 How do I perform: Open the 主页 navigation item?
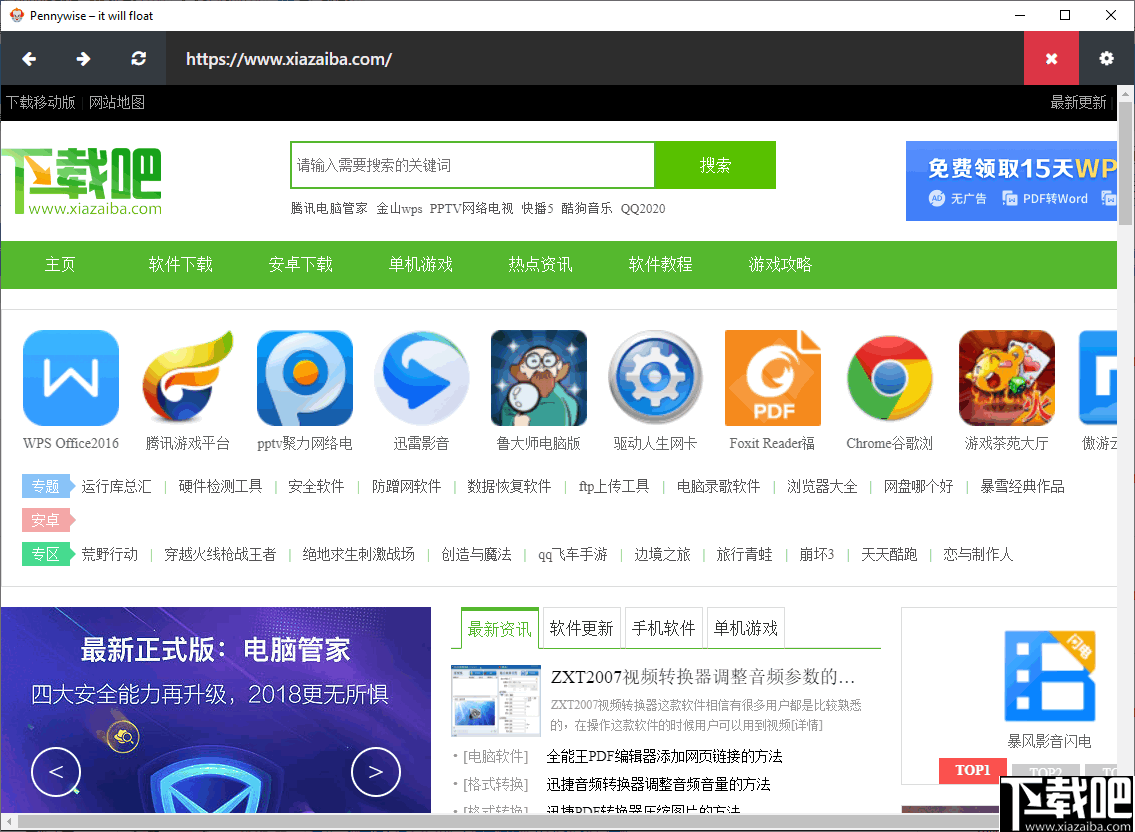point(60,264)
